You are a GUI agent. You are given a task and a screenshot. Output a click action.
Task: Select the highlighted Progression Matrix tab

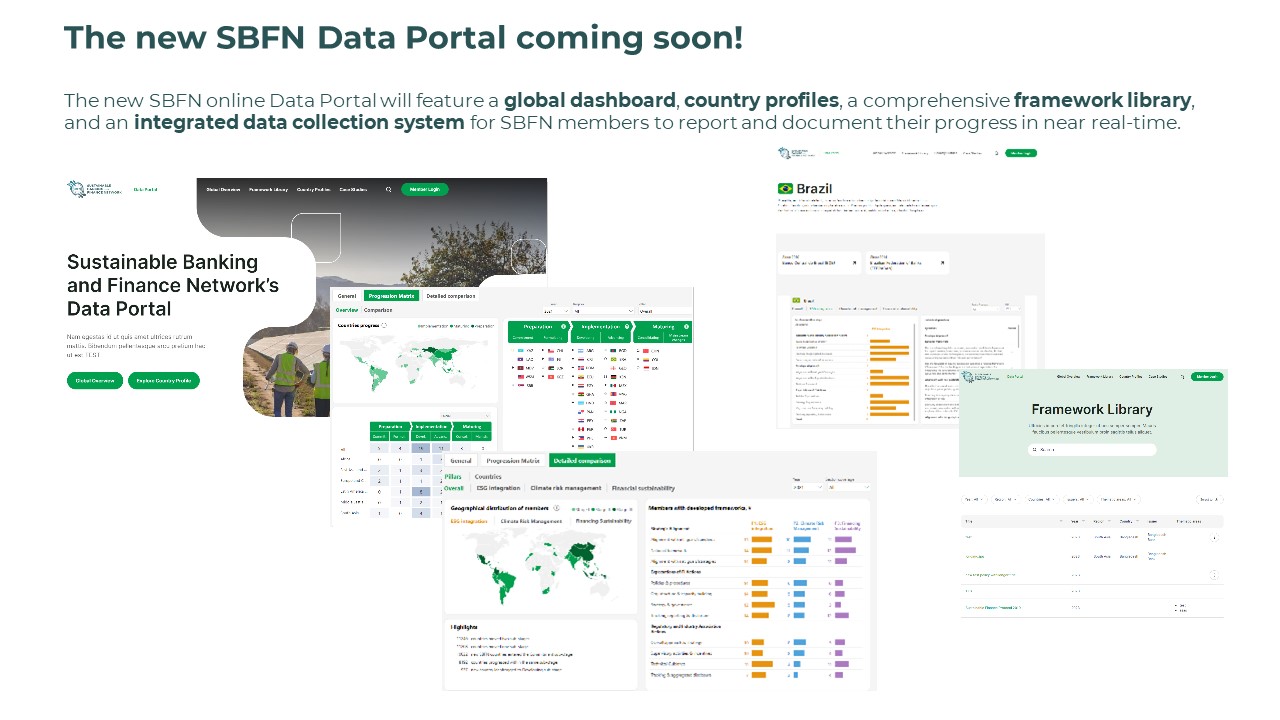coord(391,296)
